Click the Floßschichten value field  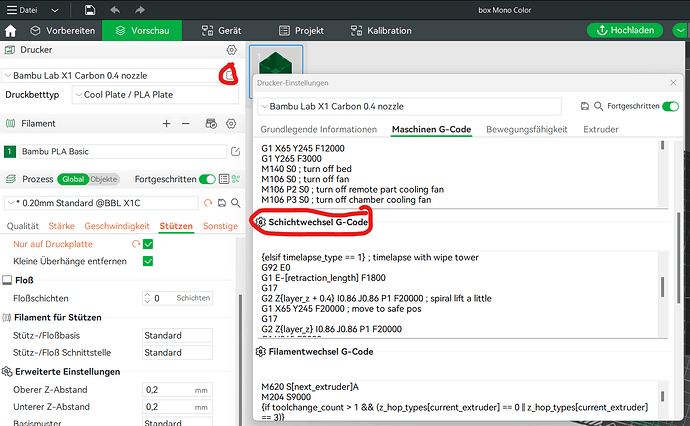pyautogui.click(x=177, y=298)
